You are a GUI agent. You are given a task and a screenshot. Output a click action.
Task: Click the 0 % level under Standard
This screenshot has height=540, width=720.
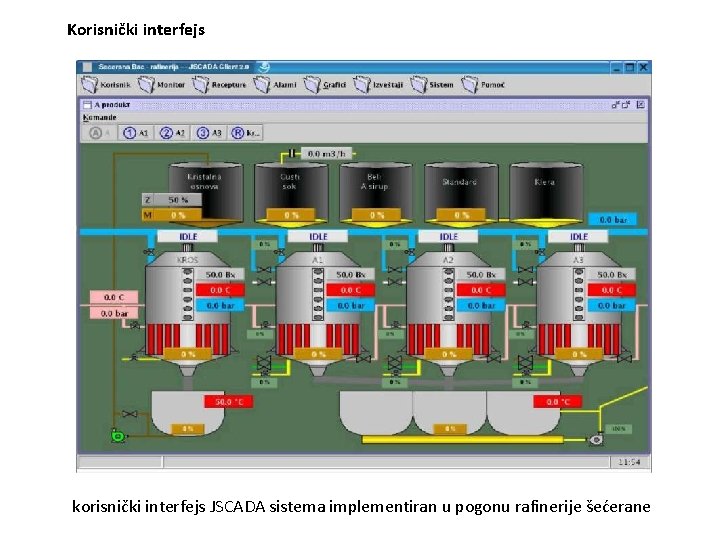(461, 215)
